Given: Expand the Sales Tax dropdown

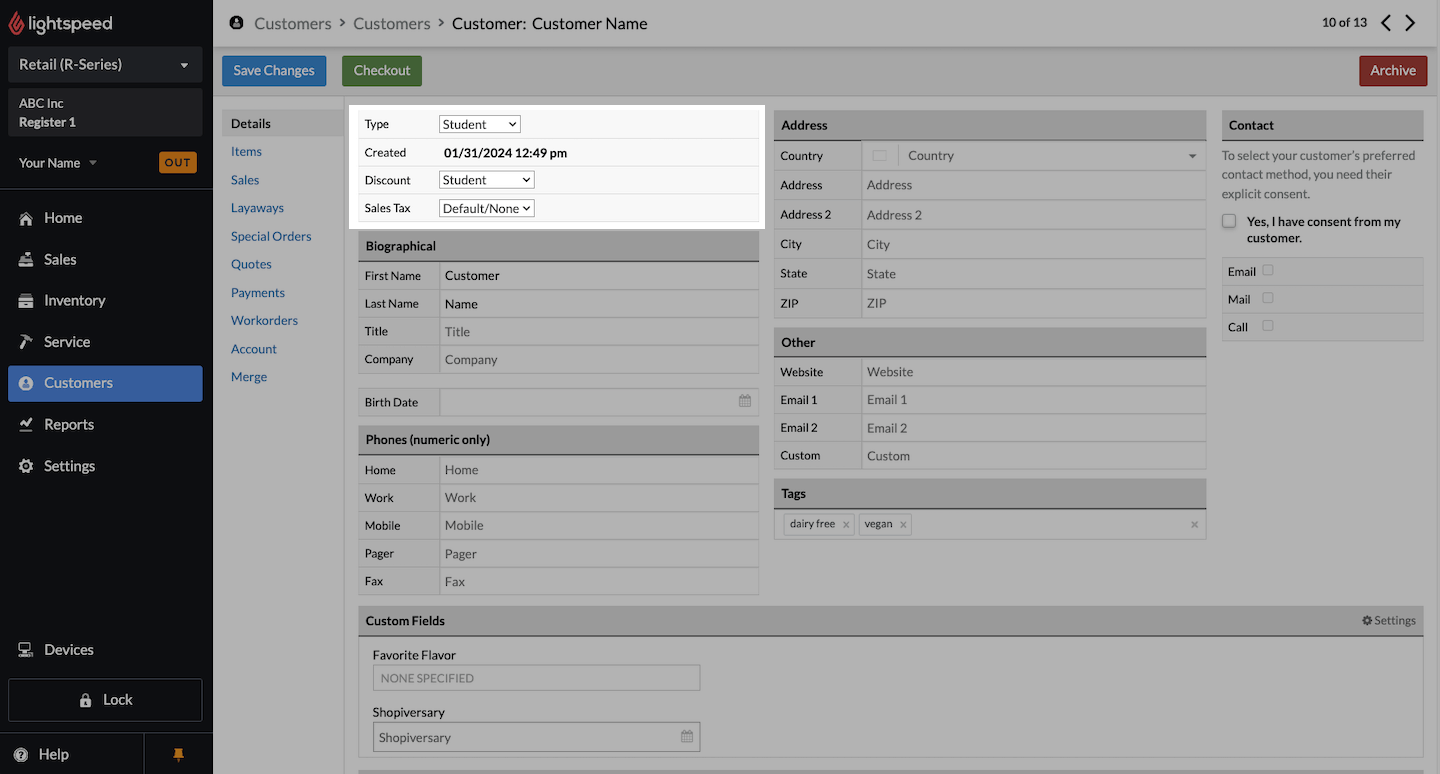Looking at the screenshot, I should tap(486, 208).
